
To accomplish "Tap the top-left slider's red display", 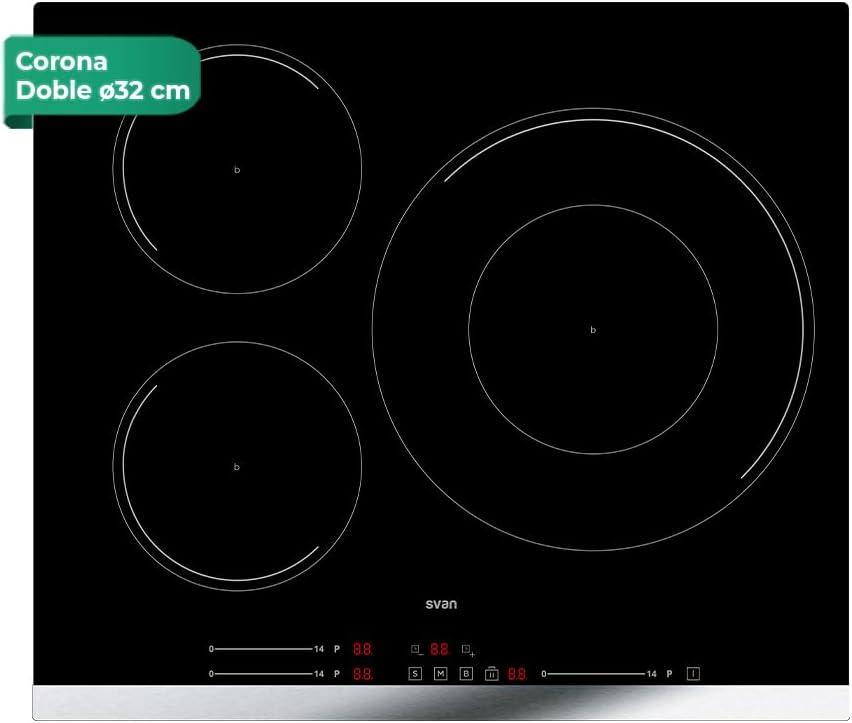I will click(x=362, y=649).
